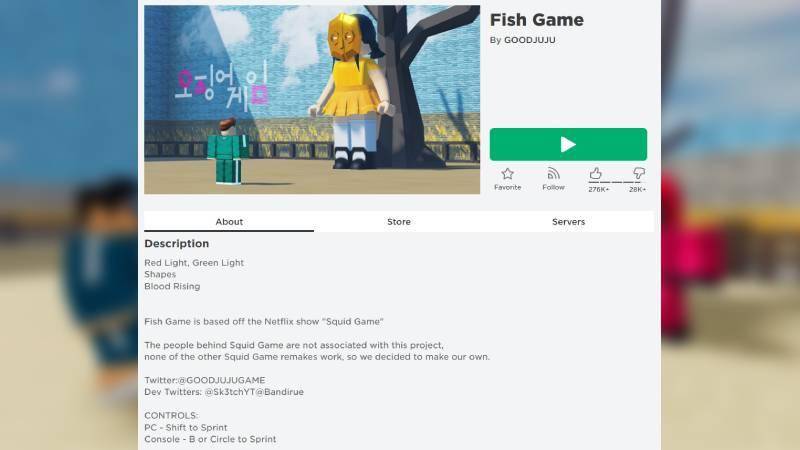800x450 pixels.
Task: Click the Favorite star icon
Action: [x=507, y=174]
